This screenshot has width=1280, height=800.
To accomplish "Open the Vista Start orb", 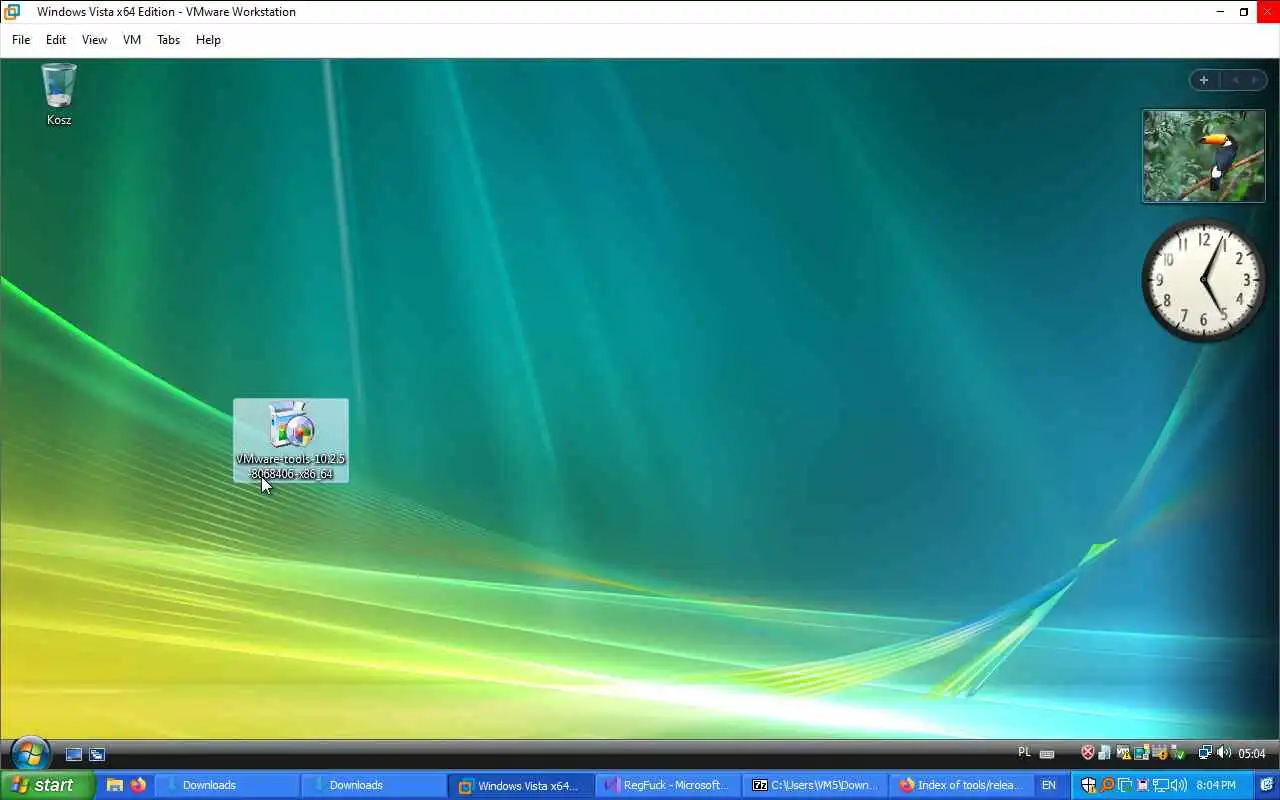I will [x=31, y=753].
